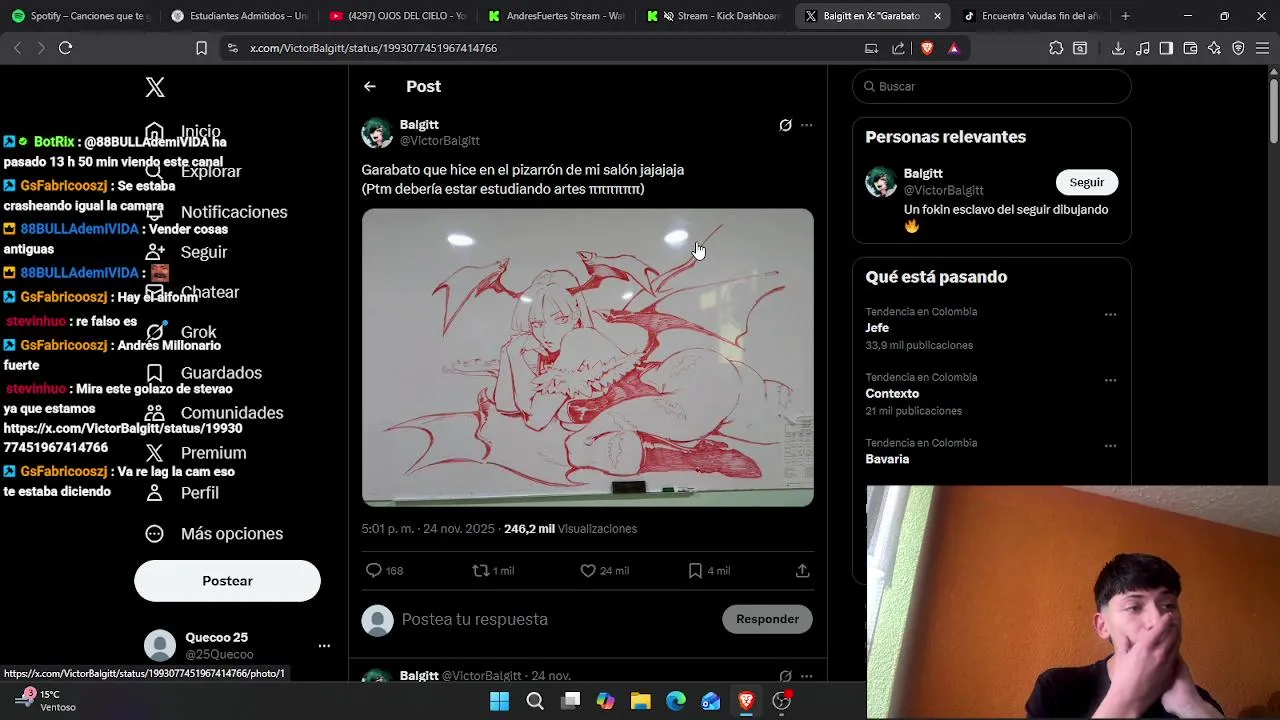Image resolution: width=1280 pixels, height=720 pixels.
Task: Click the @VictorBalgitt handle on the post
Action: pyautogui.click(x=439, y=141)
